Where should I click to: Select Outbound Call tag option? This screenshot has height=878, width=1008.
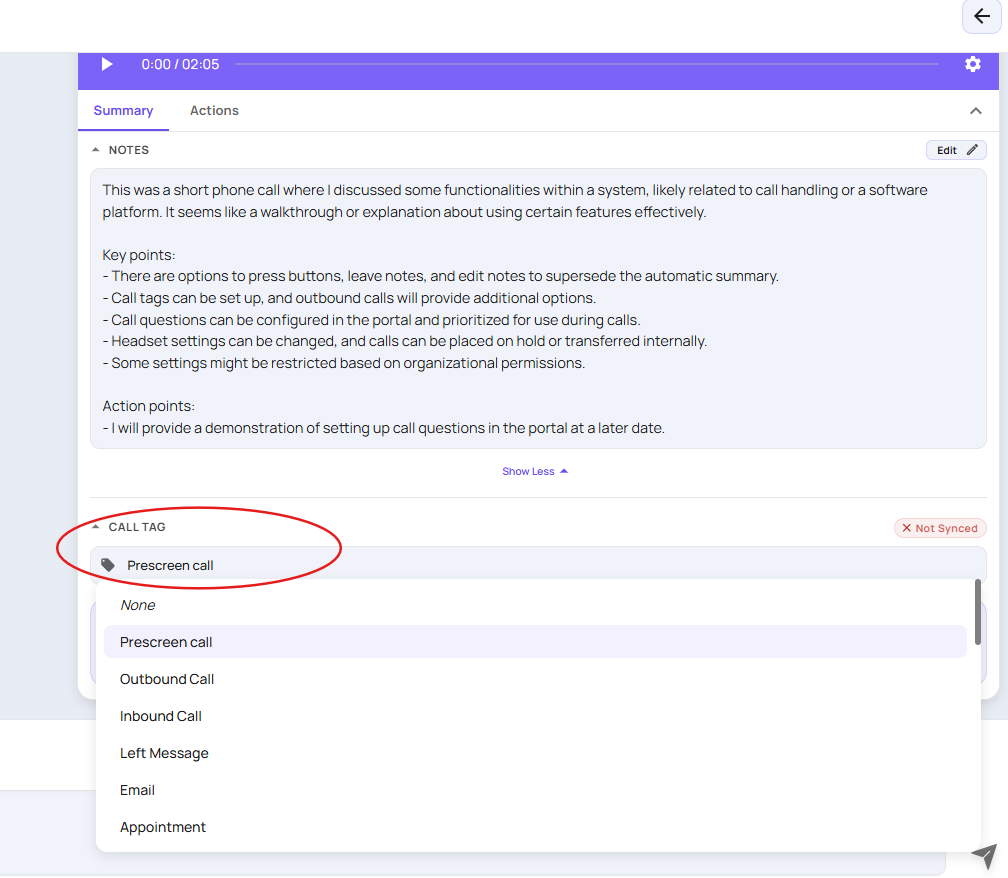pos(535,679)
